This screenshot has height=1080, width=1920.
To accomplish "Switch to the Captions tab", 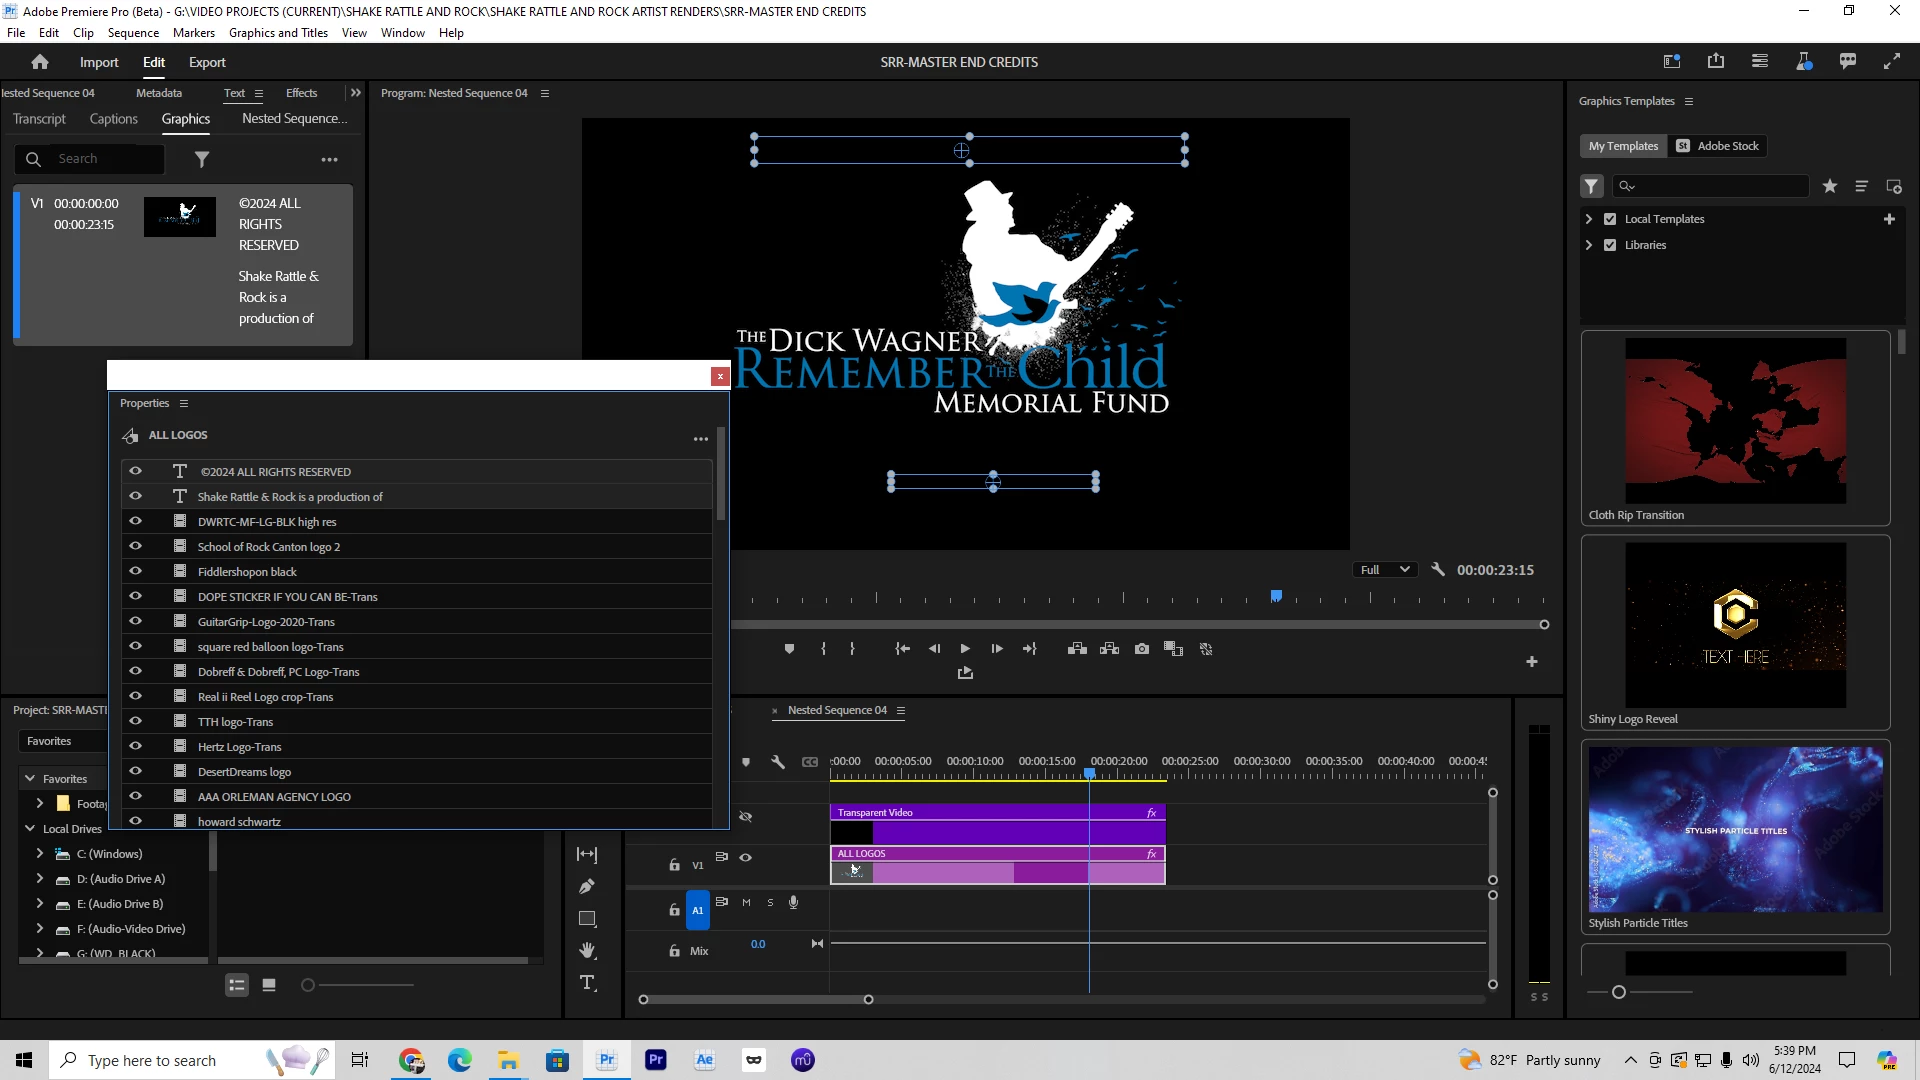I will [113, 119].
